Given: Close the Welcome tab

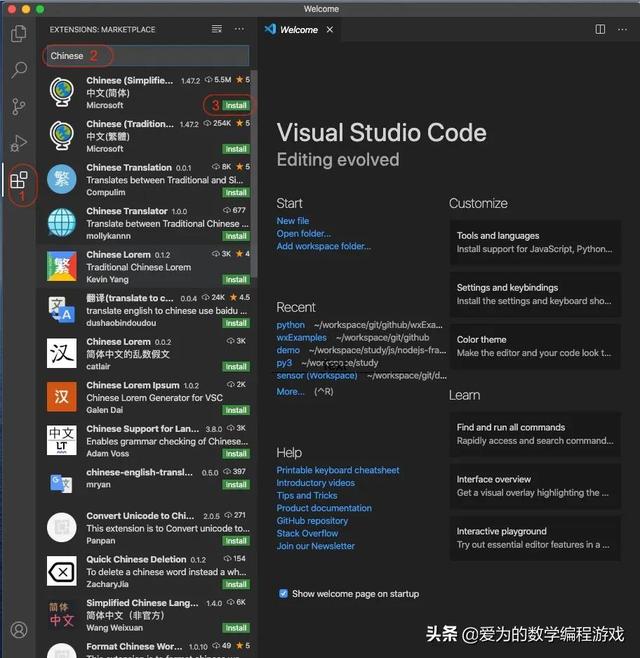Looking at the screenshot, I should pos(330,29).
